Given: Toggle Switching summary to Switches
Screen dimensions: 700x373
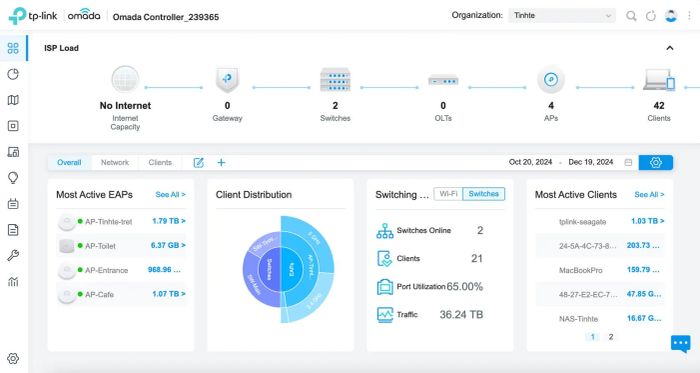Looking at the screenshot, I should (x=483, y=194).
